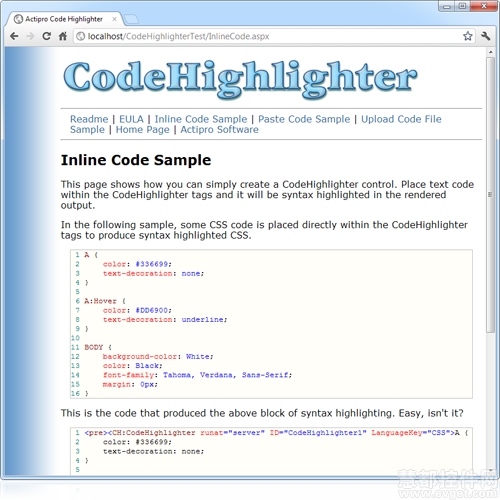Click the A:Hover selector on line 6
500x500 pixels.
100,301
